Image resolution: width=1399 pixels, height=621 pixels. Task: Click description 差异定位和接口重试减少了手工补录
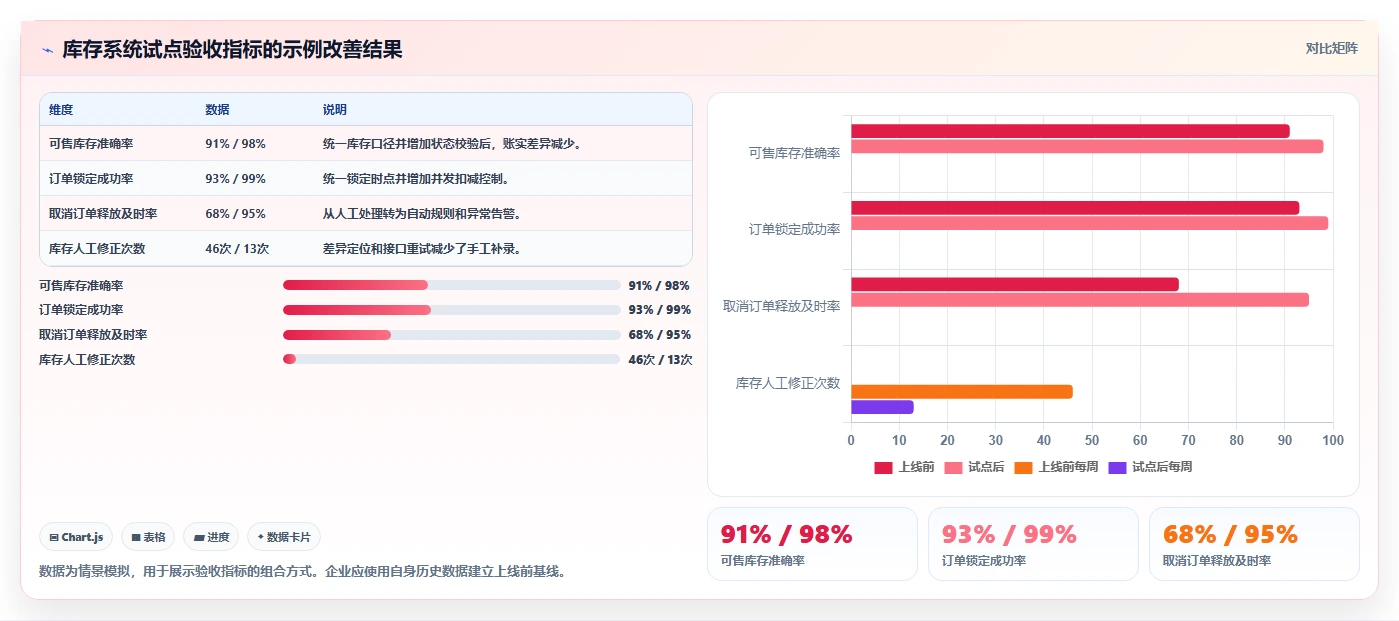pyautogui.click(x=422, y=249)
